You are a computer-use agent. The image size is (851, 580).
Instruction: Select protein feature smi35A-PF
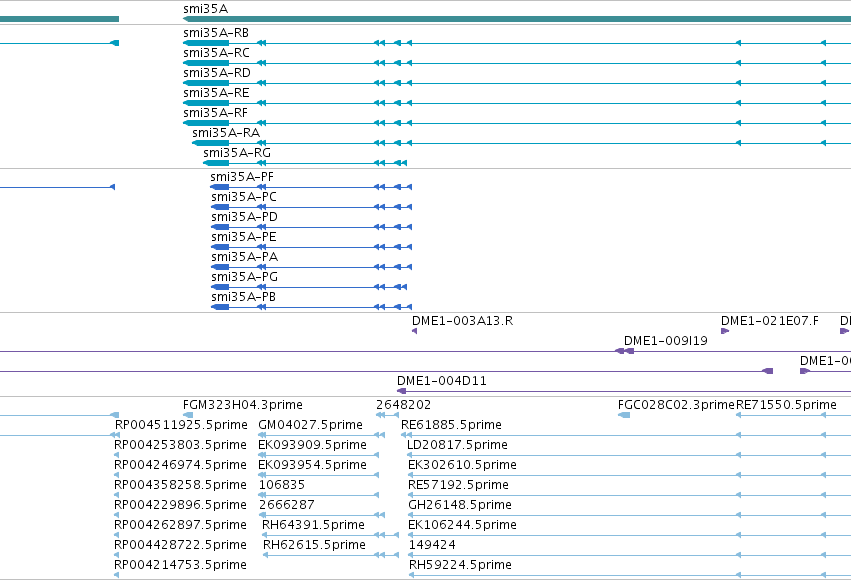pos(242,177)
